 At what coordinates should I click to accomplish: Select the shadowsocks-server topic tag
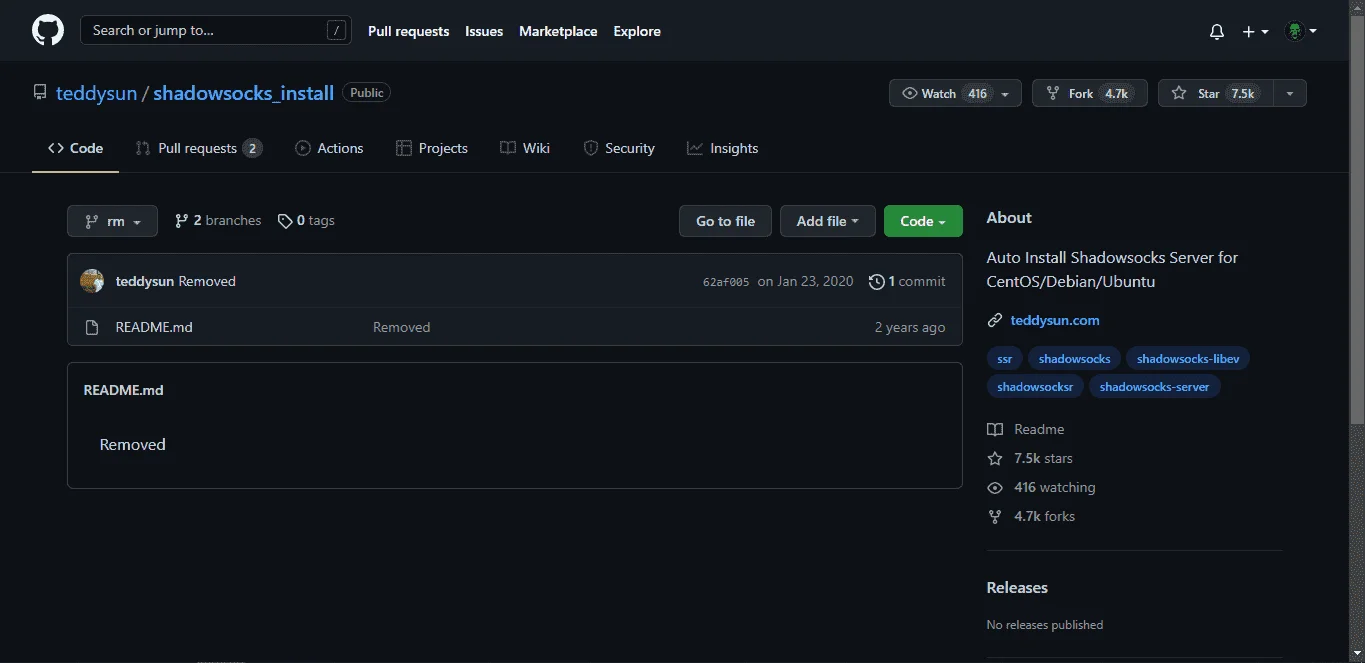[1155, 387]
